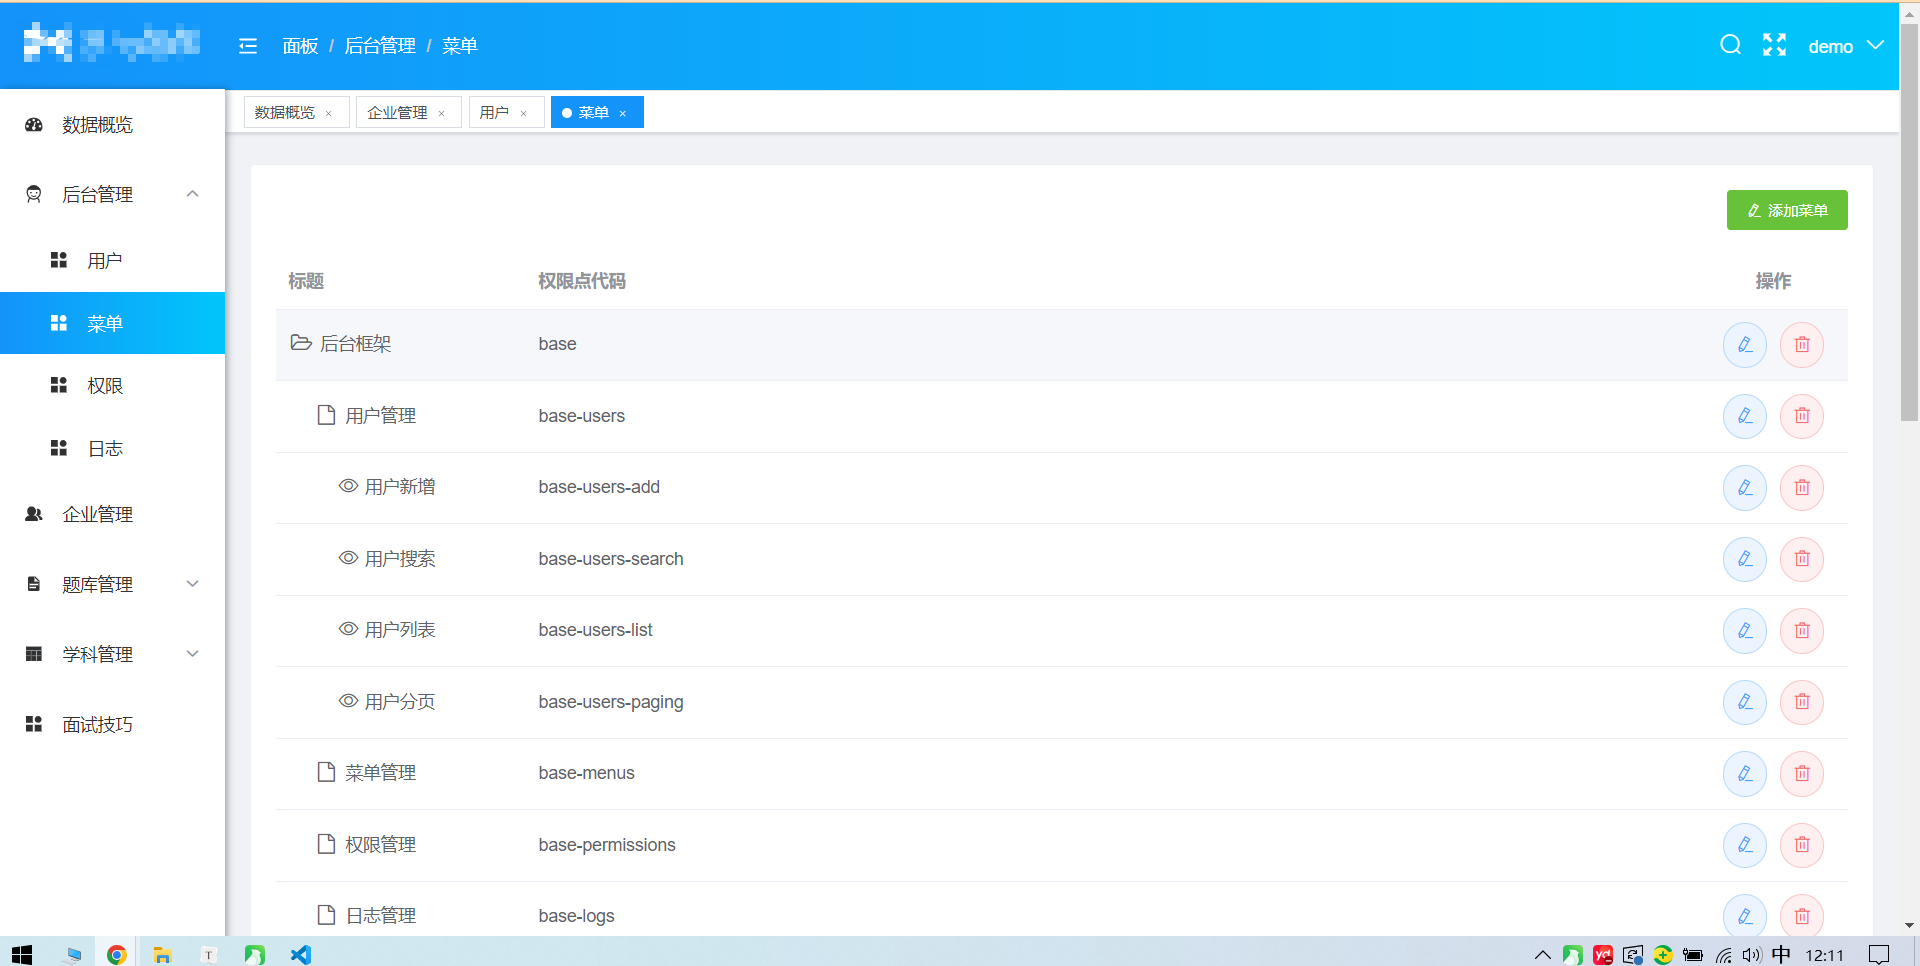The image size is (1920, 966).
Task: Open 用户 in the sidebar
Action: click(x=112, y=261)
